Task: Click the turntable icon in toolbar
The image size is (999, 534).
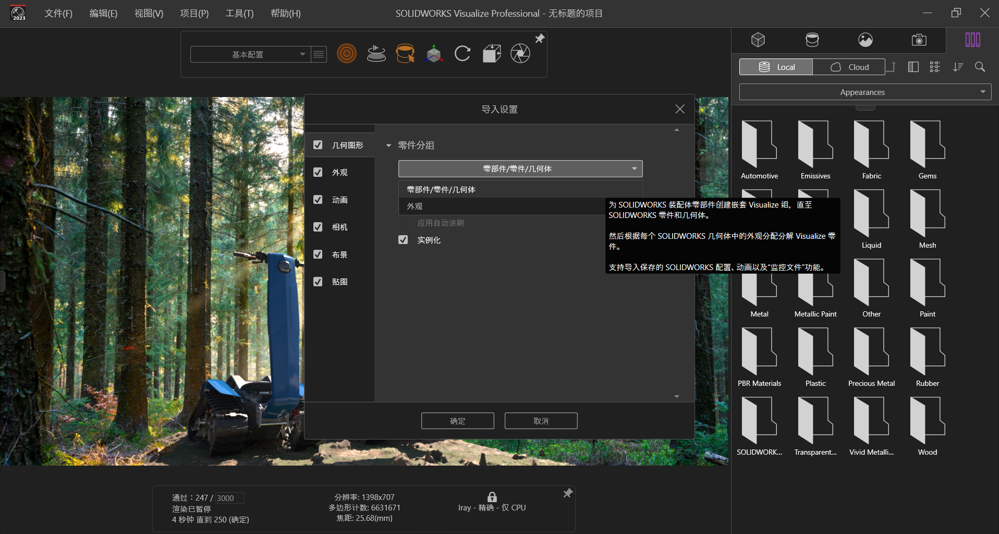Action: coord(376,54)
